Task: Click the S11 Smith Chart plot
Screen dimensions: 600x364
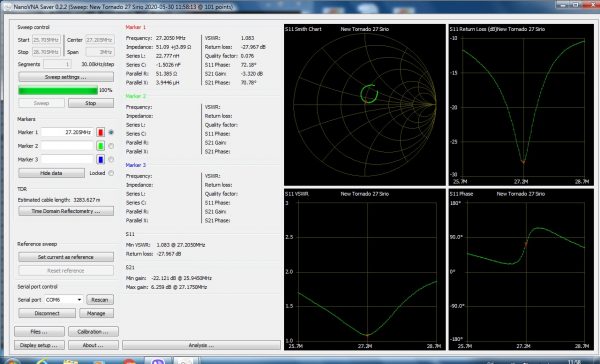Action: point(365,105)
